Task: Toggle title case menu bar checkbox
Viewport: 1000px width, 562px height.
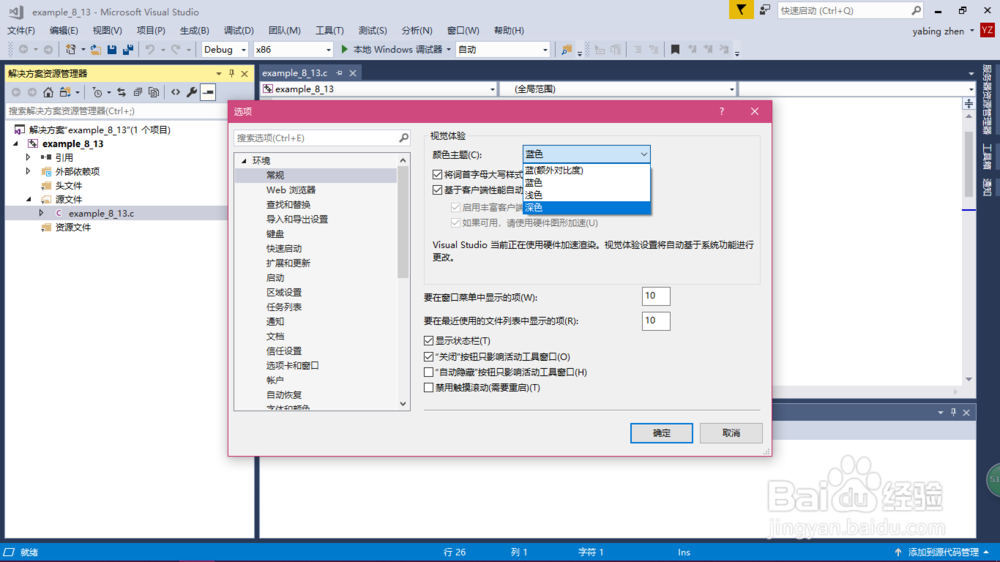Action: pyautogui.click(x=437, y=174)
